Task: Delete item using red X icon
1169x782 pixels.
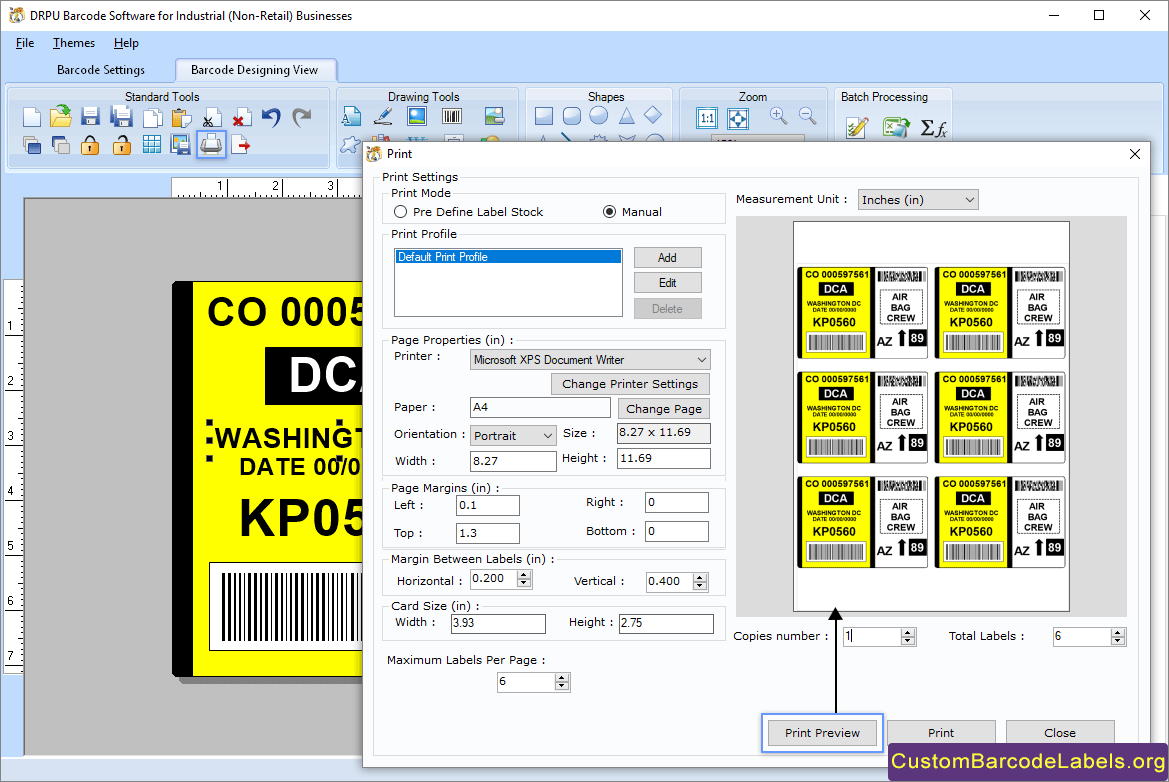Action: (241, 118)
